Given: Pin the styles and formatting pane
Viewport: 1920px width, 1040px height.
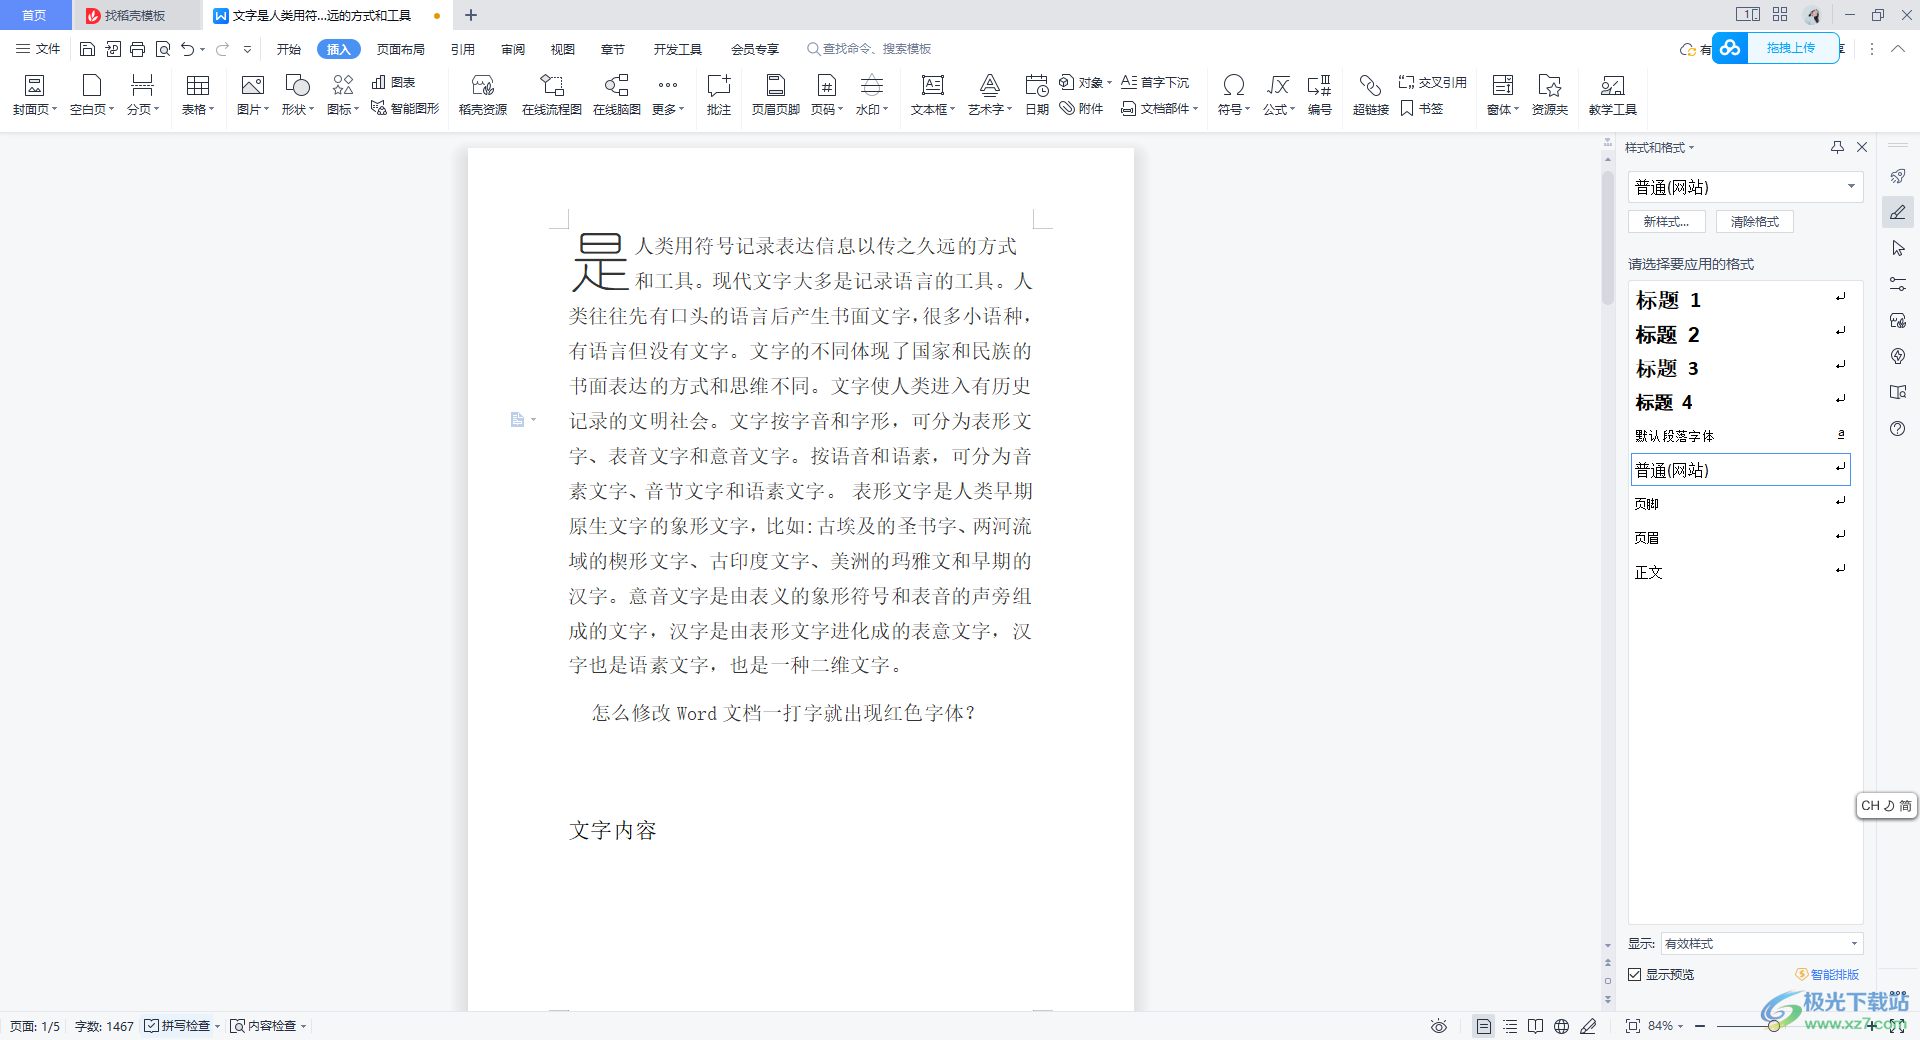Looking at the screenshot, I should point(1837,147).
